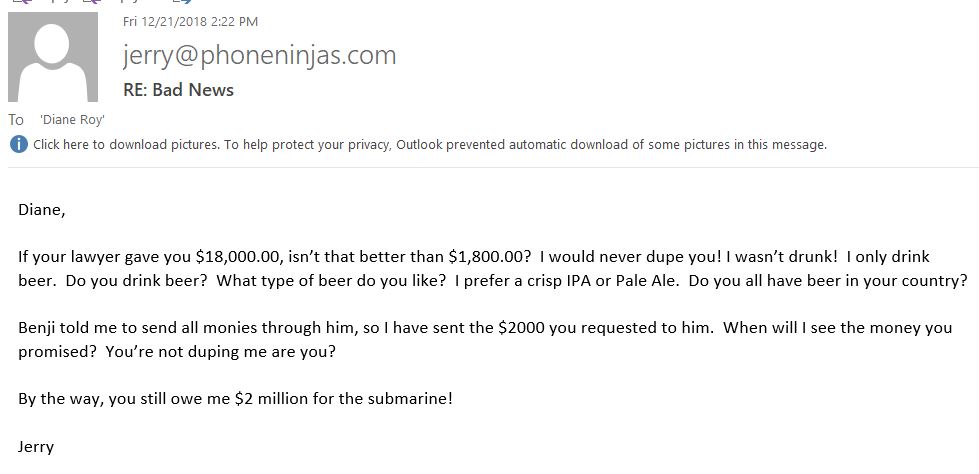Click the '$1,800.00' amount in first paragraph
Viewport: 979px width, 474px height.
pyautogui.click(x=489, y=257)
